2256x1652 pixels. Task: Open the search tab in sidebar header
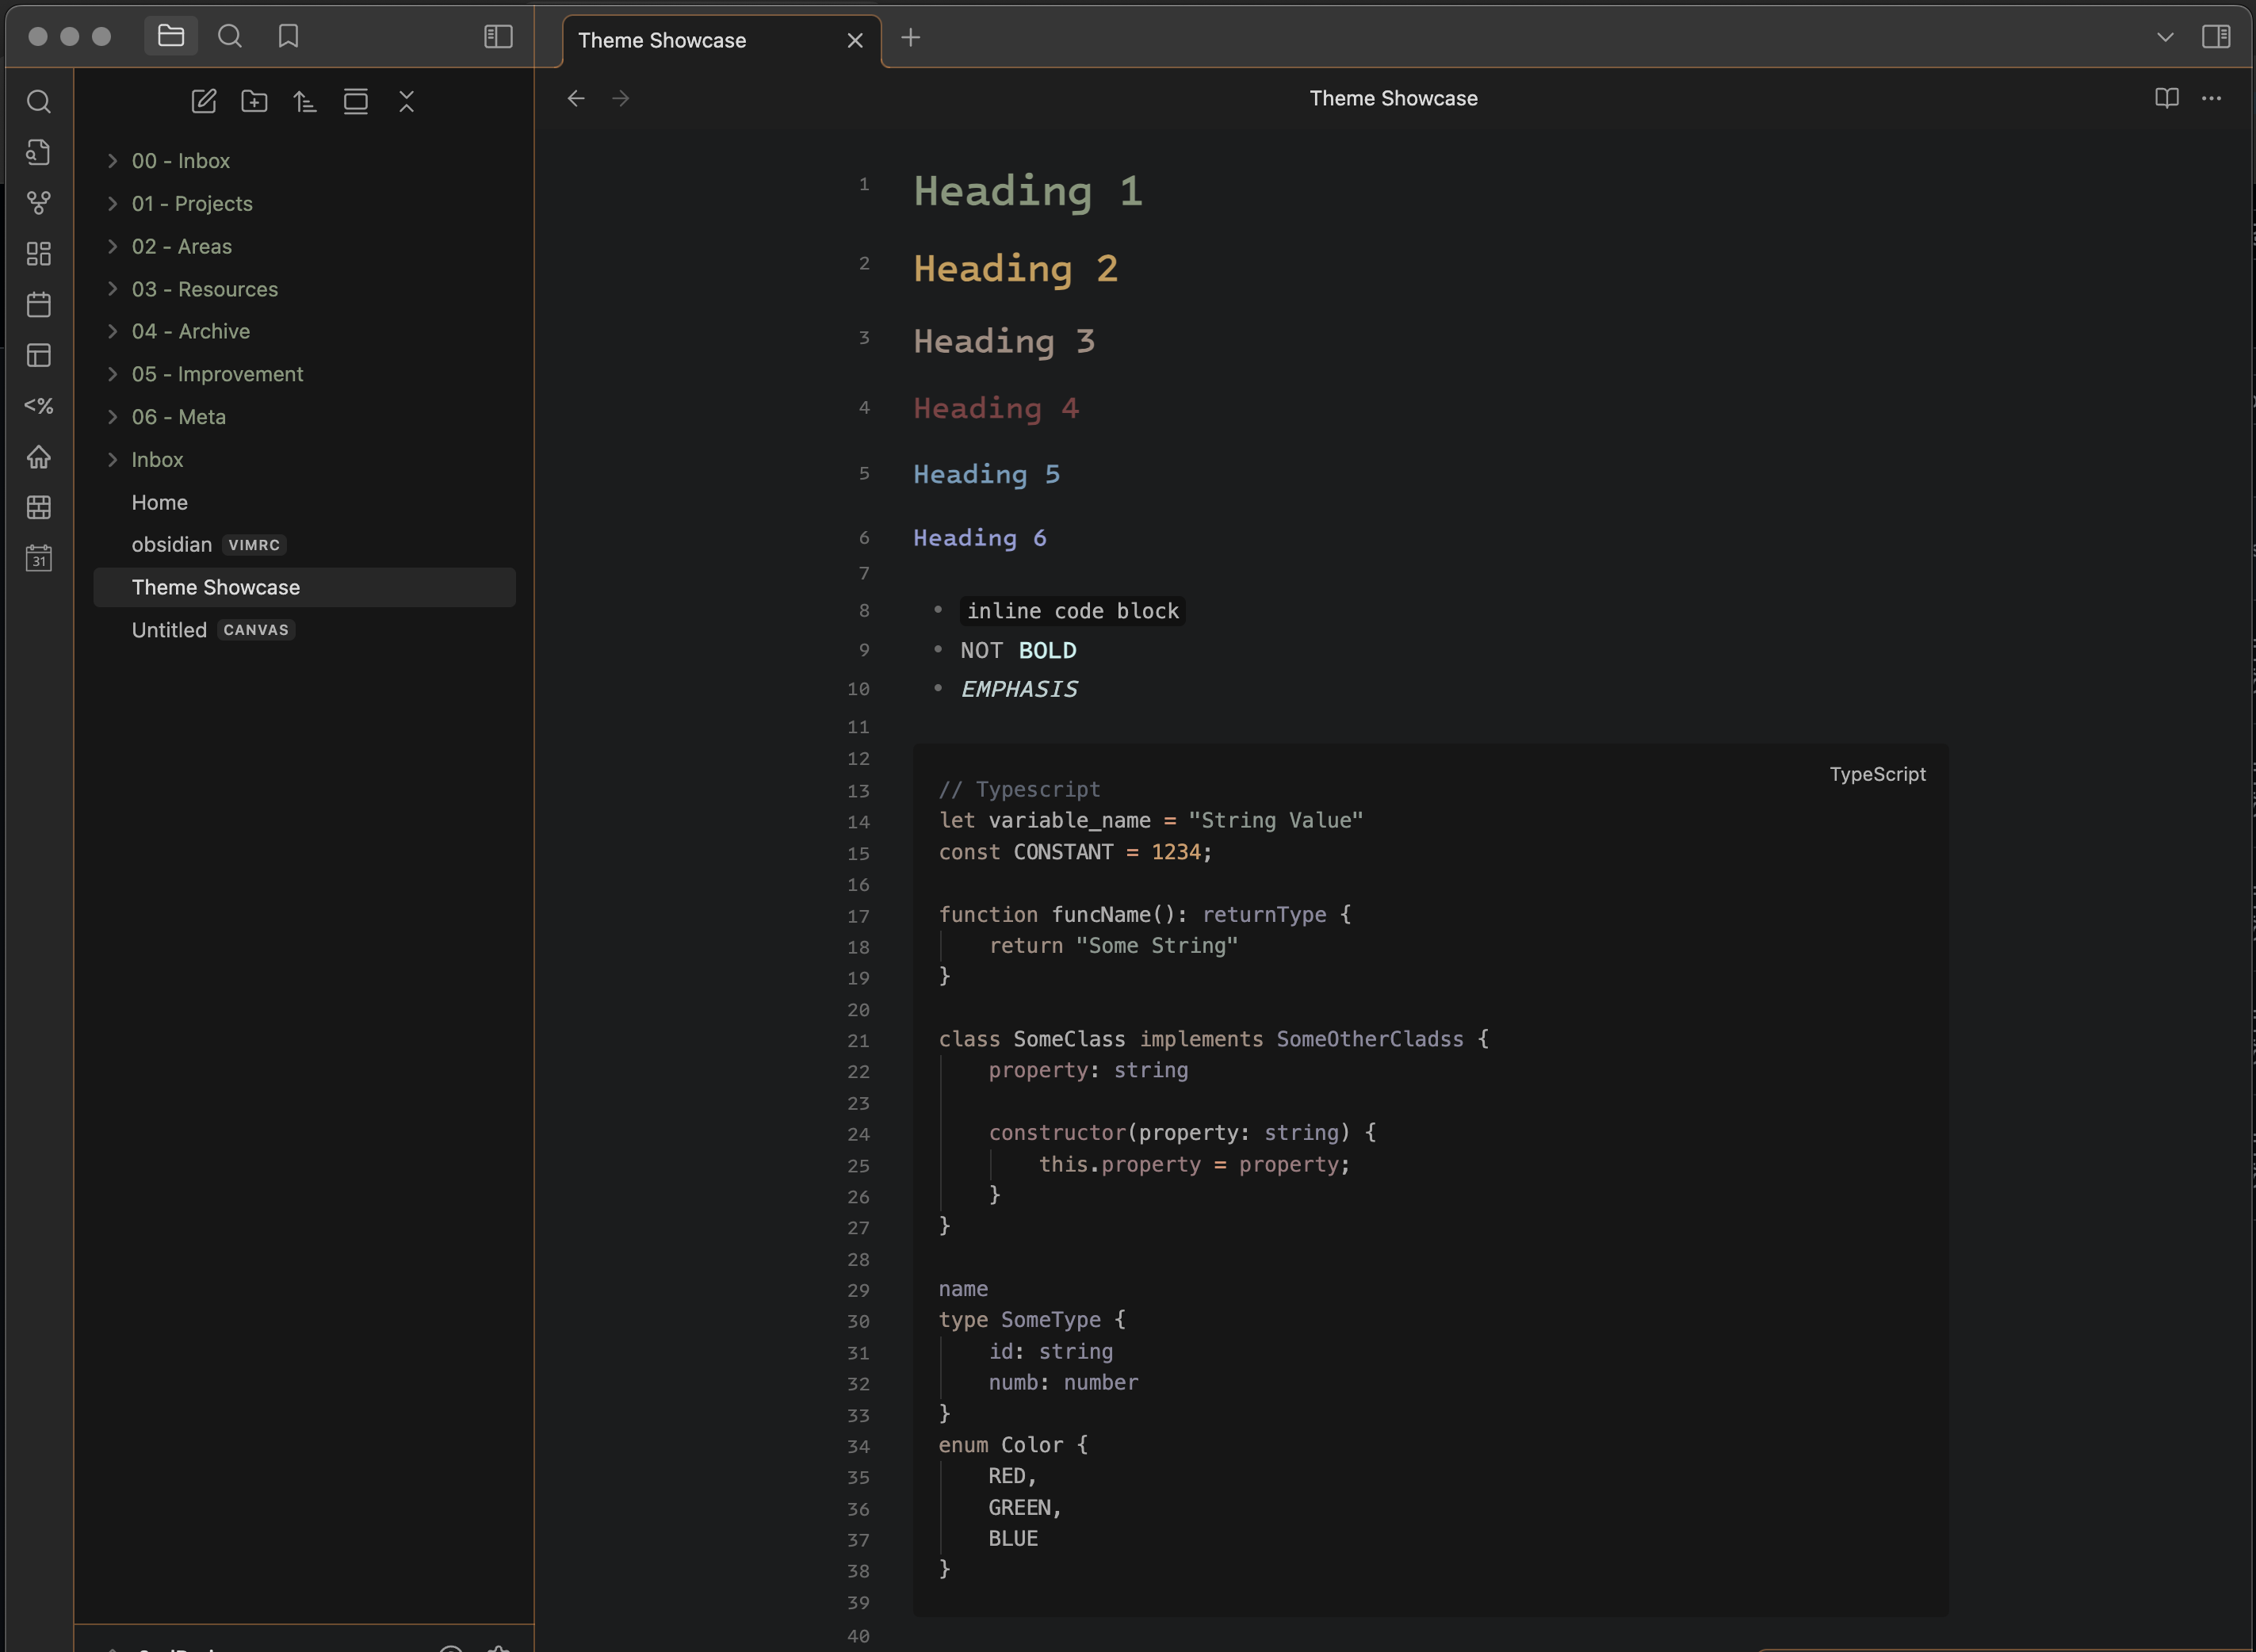pos(230,36)
